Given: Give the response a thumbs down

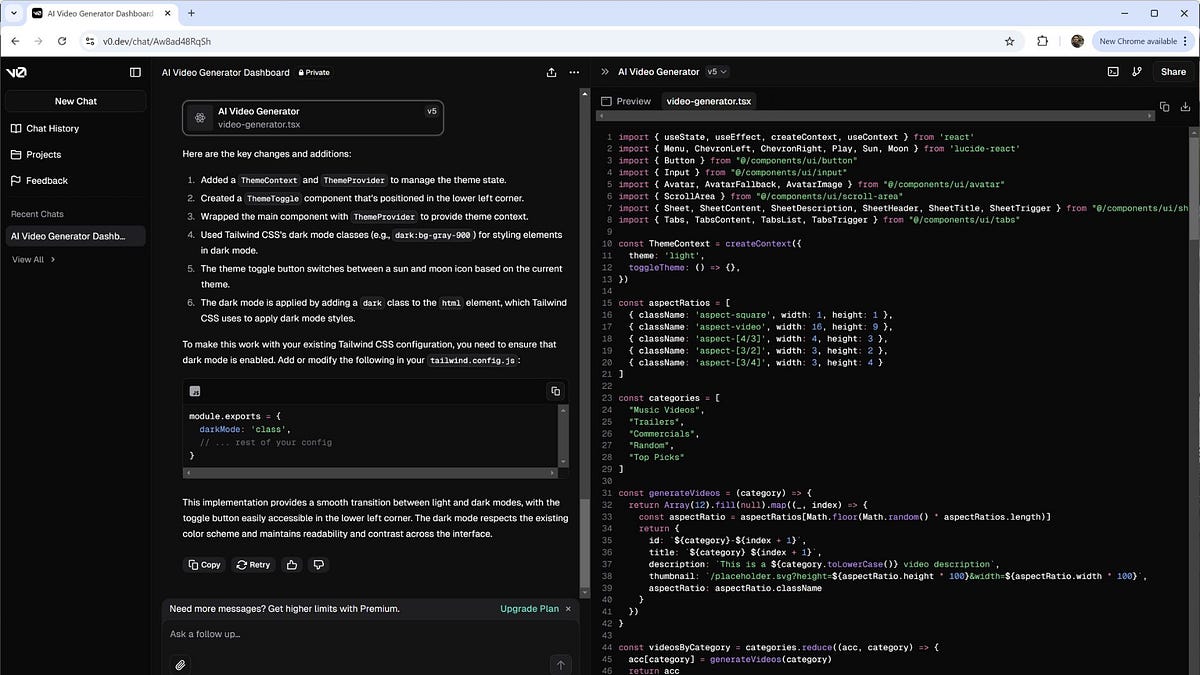Looking at the screenshot, I should point(319,565).
